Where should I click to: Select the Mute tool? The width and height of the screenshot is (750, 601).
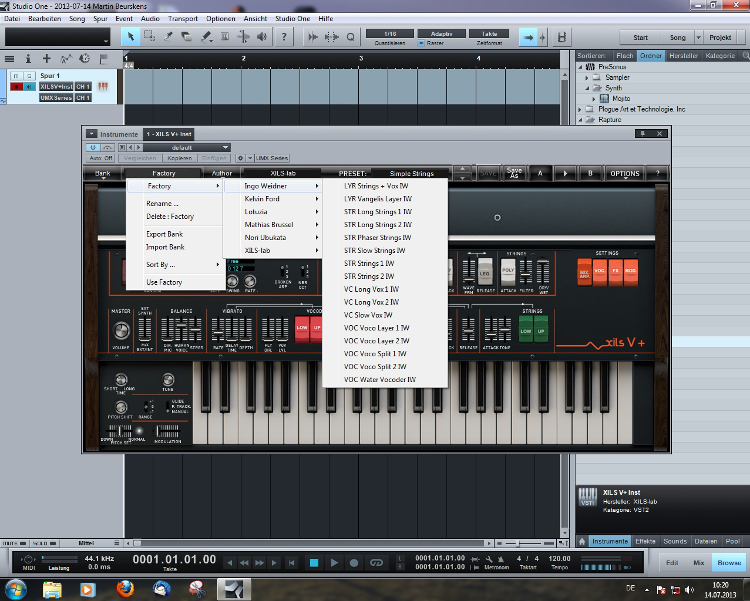(x=225, y=37)
